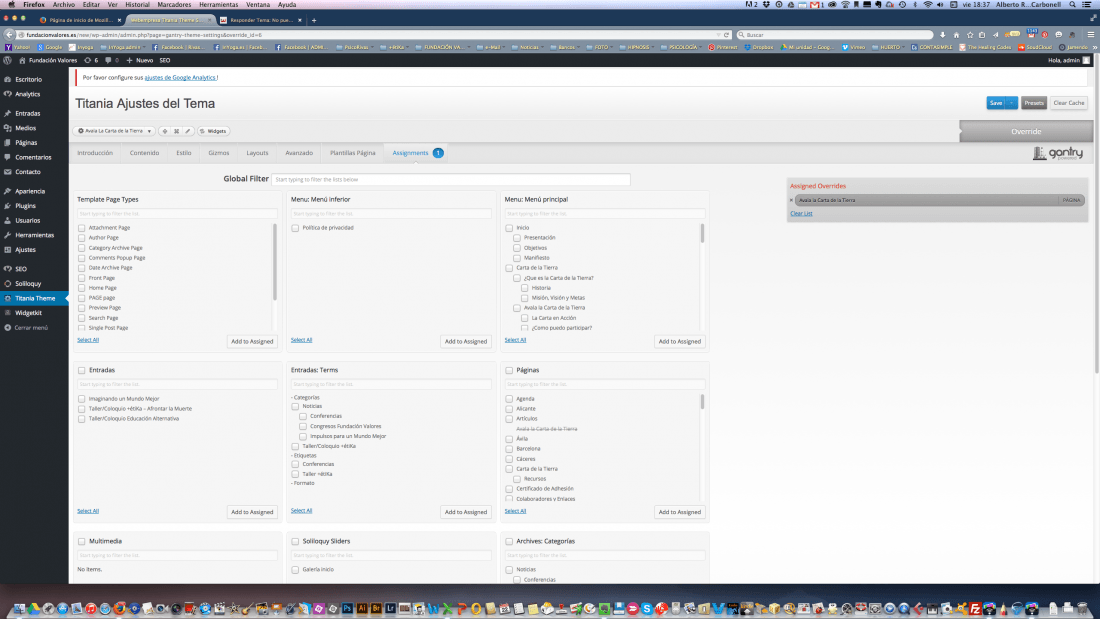Click the Template Page Types list scrollbar
Image resolution: width=1100 pixels, height=619 pixels.
[x=275, y=262]
